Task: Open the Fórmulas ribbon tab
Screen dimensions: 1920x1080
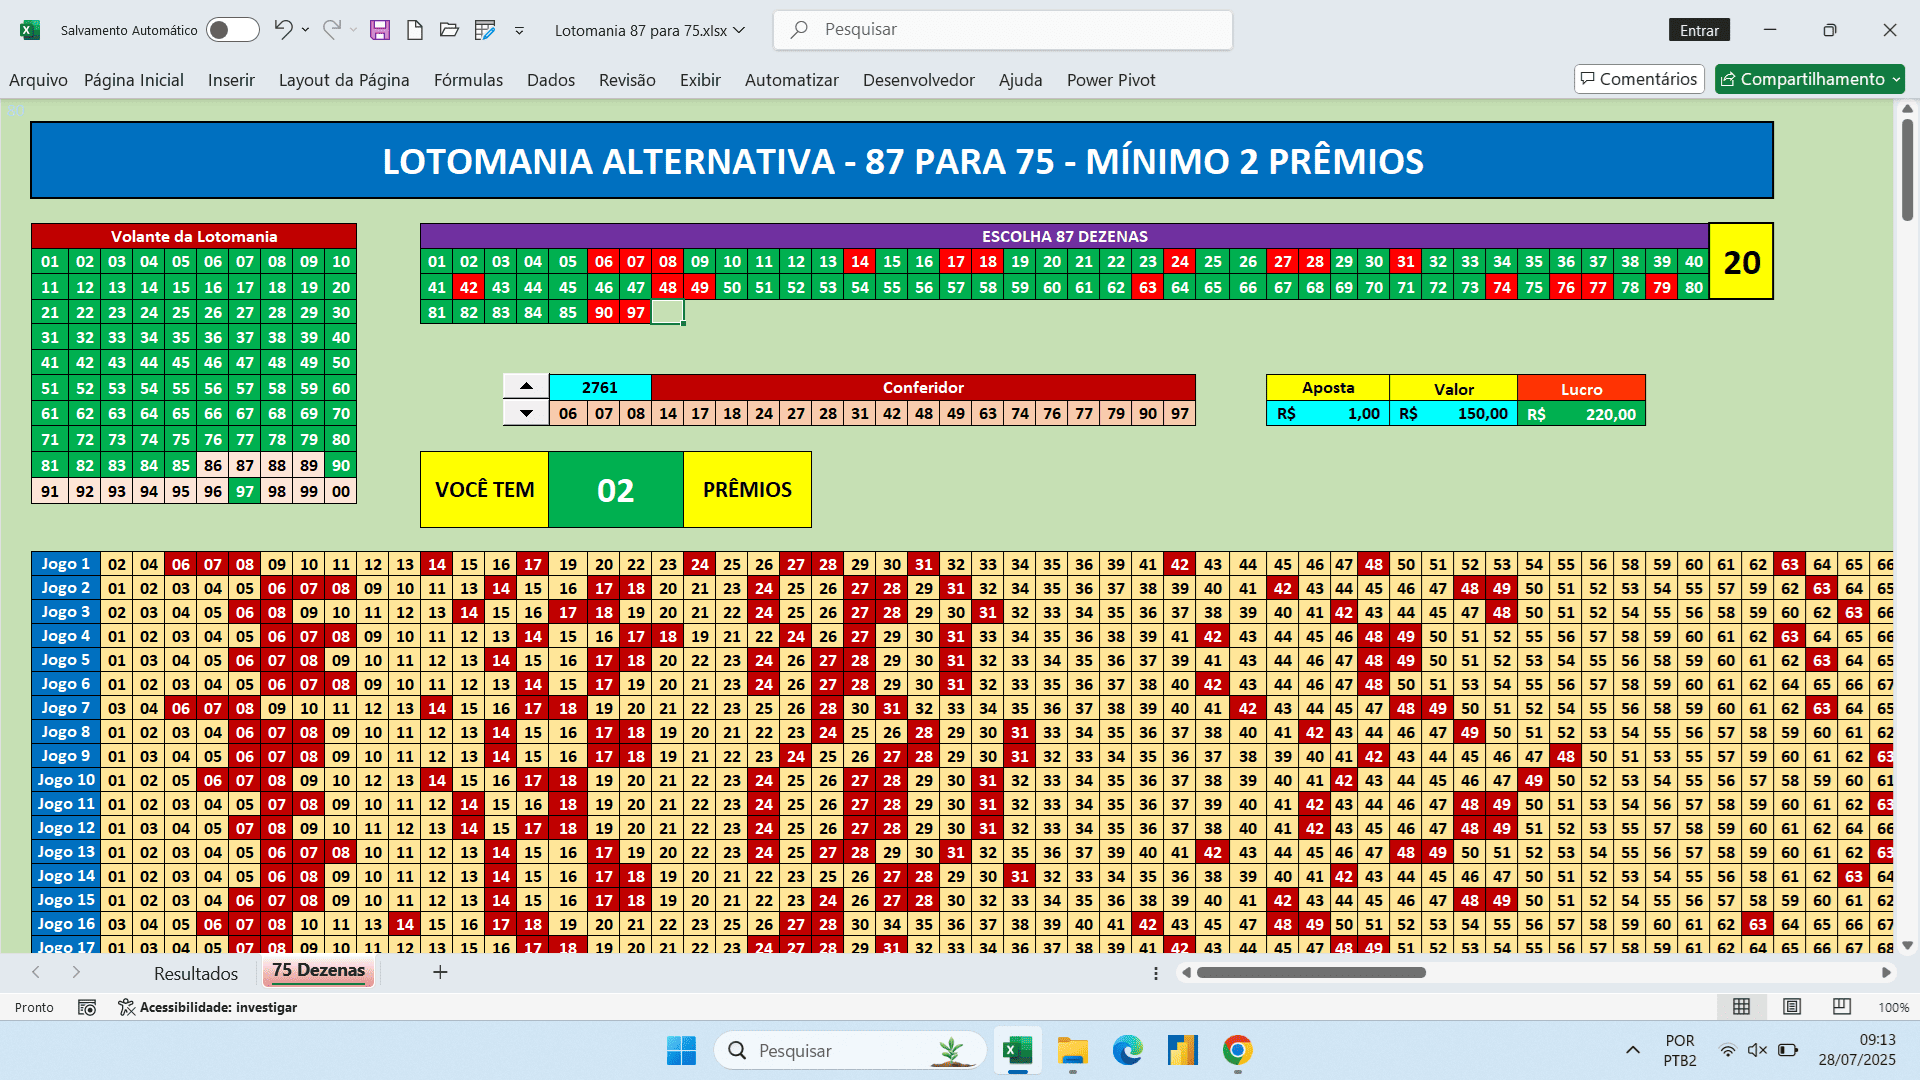Action: tap(468, 80)
